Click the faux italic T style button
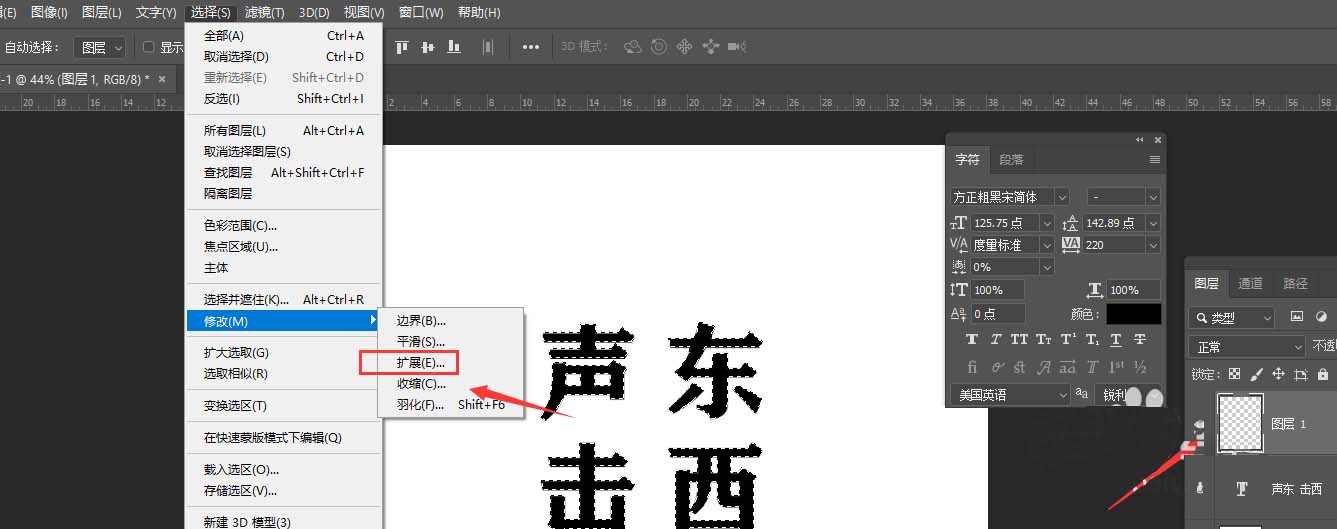Screen dimensions: 1337x529 click(996, 340)
